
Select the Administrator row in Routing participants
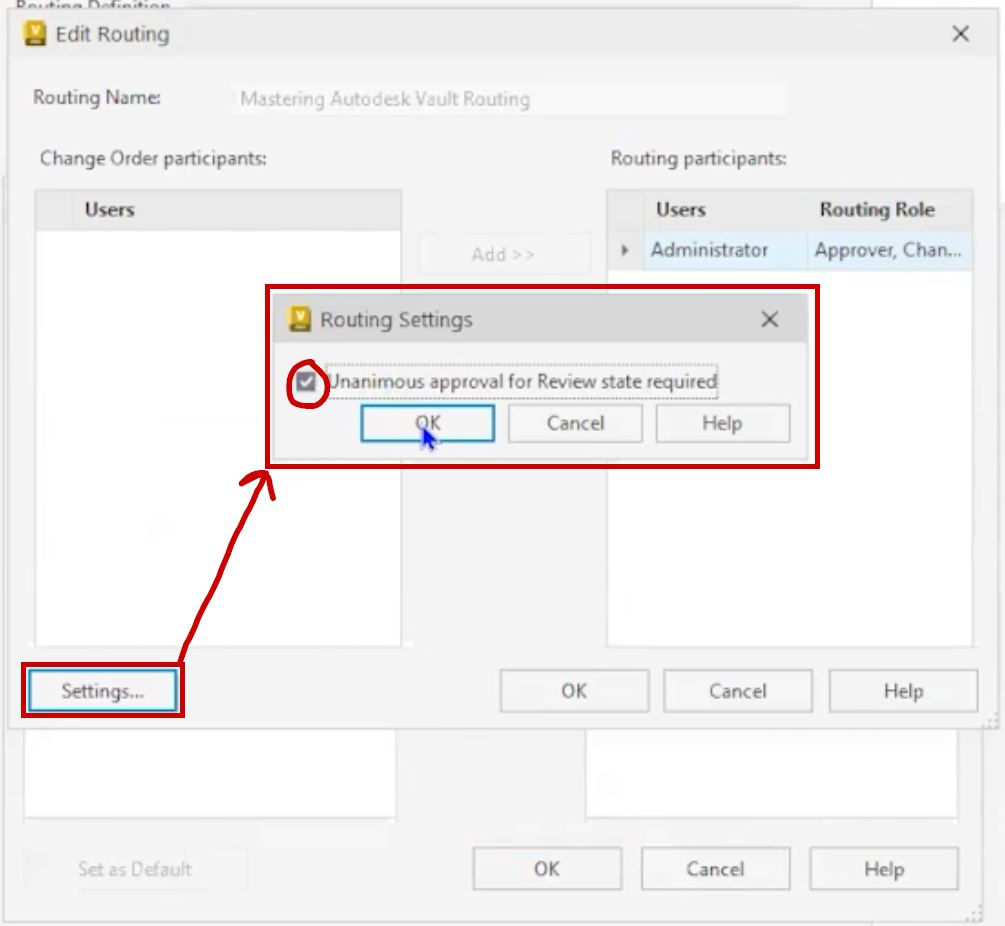click(790, 250)
